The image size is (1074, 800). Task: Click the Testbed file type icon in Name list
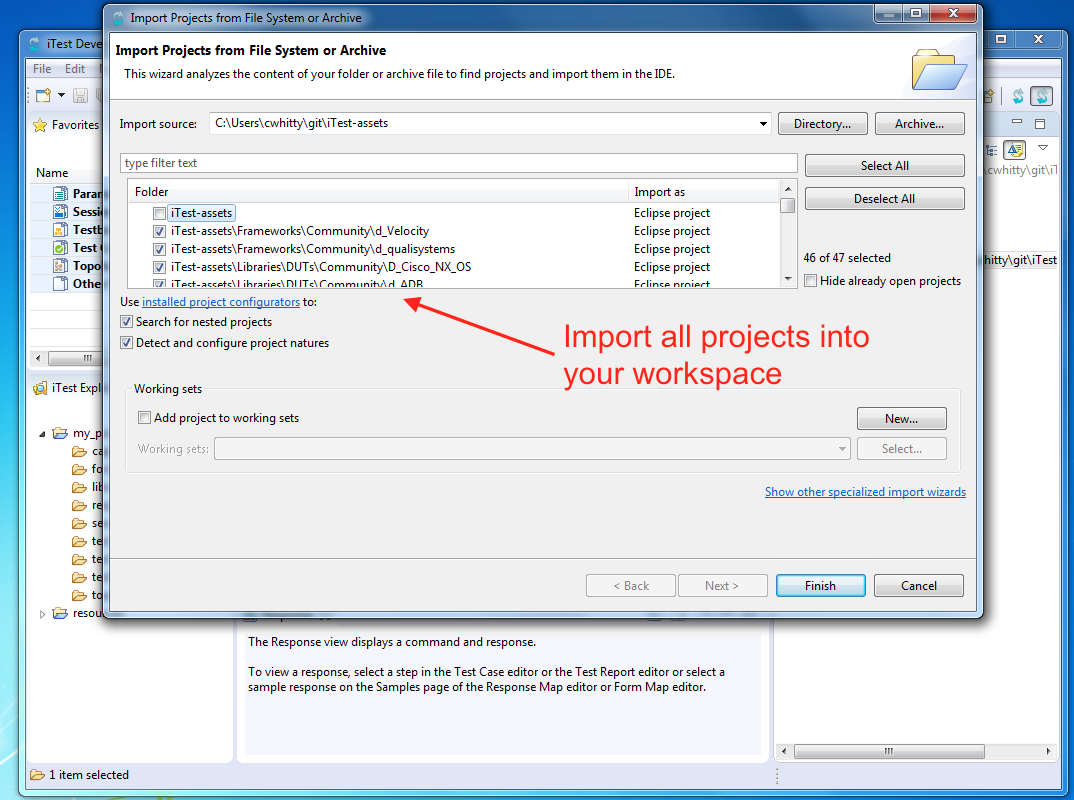click(x=61, y=229)
